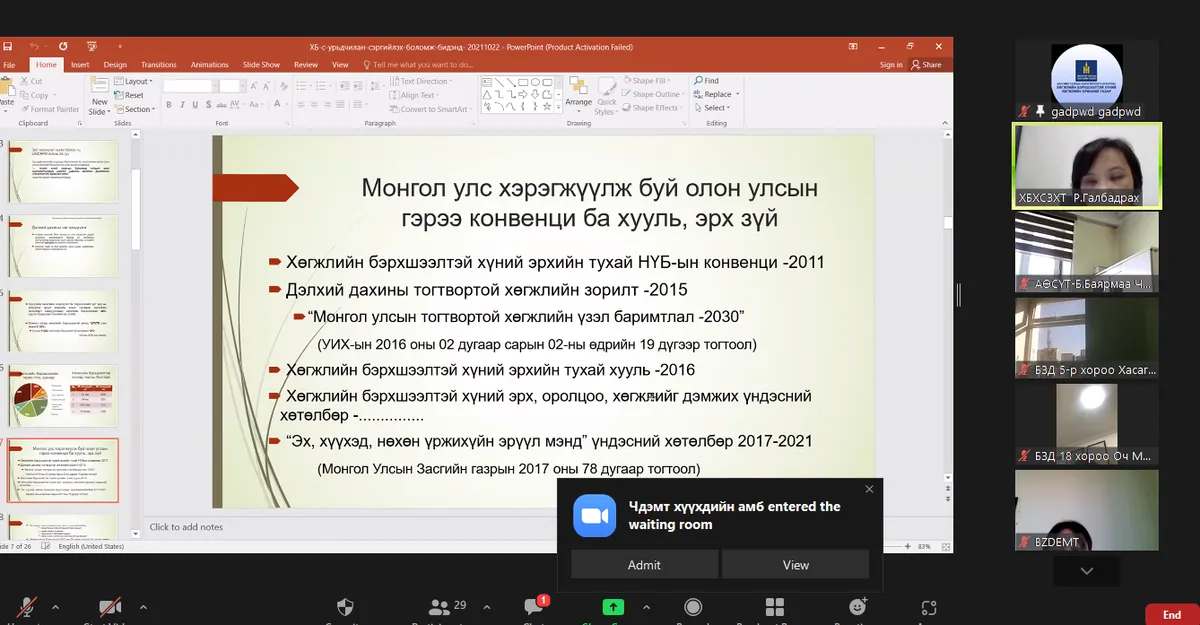Switch to Design ribbon tab
Screen dimensions: 1200x625
tap(115, 64)
